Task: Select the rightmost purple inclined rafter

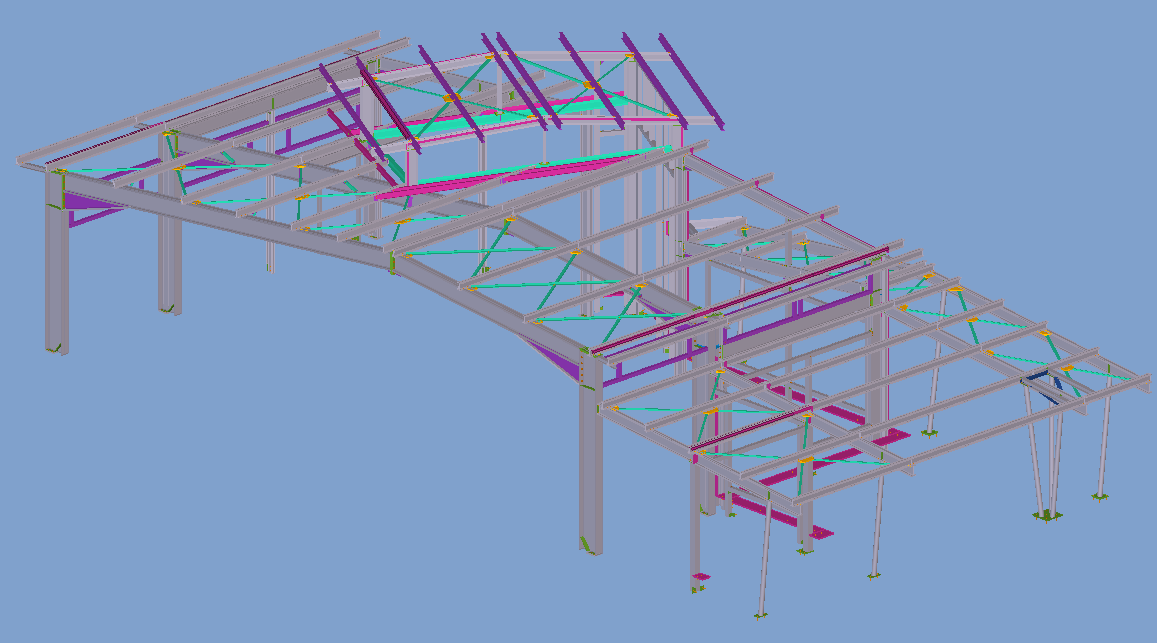Action: tap(690, 88)
